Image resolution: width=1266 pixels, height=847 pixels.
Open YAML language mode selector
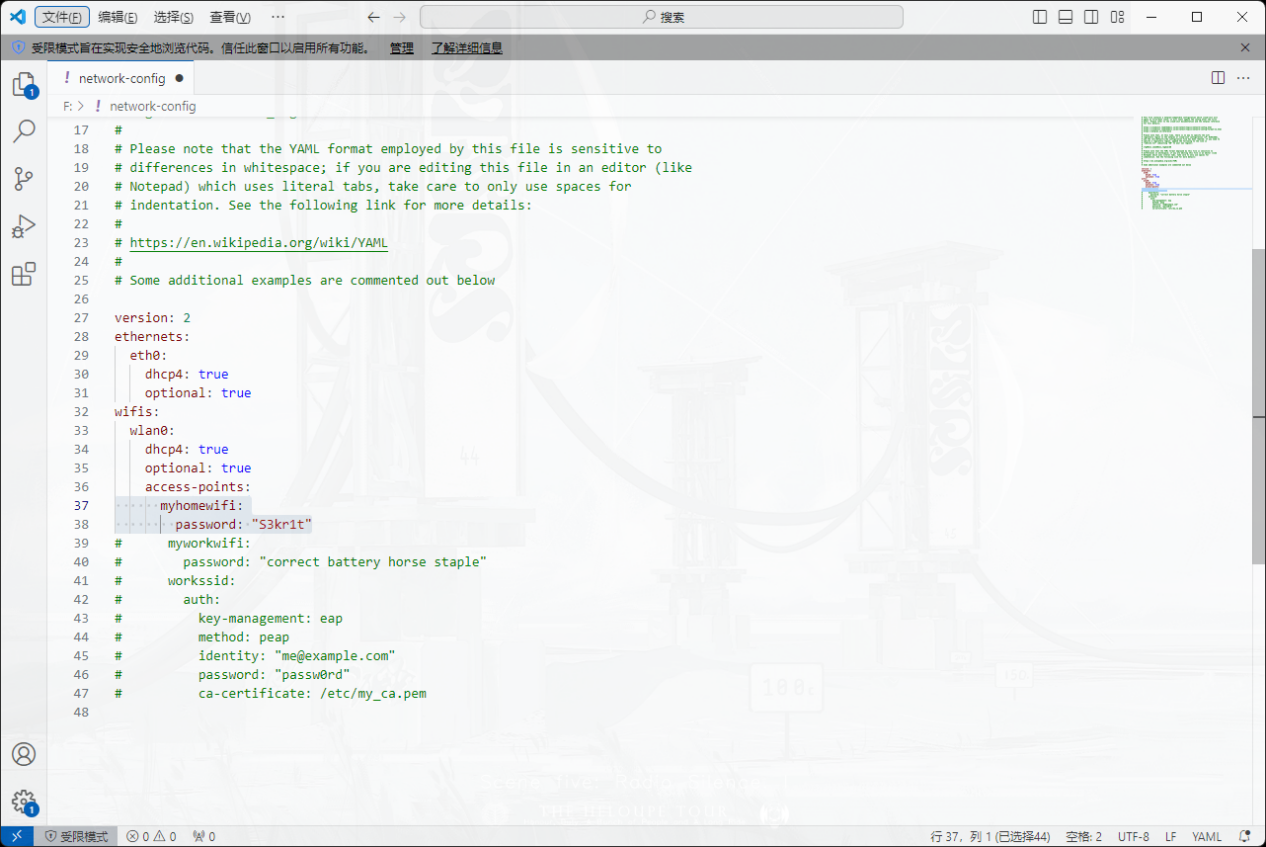(1206, 836)
